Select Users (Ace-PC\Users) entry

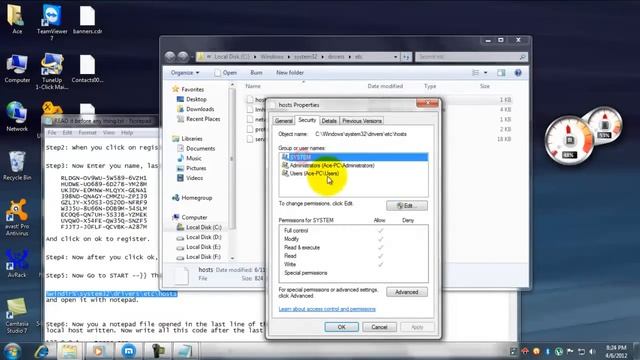point(310,173)
